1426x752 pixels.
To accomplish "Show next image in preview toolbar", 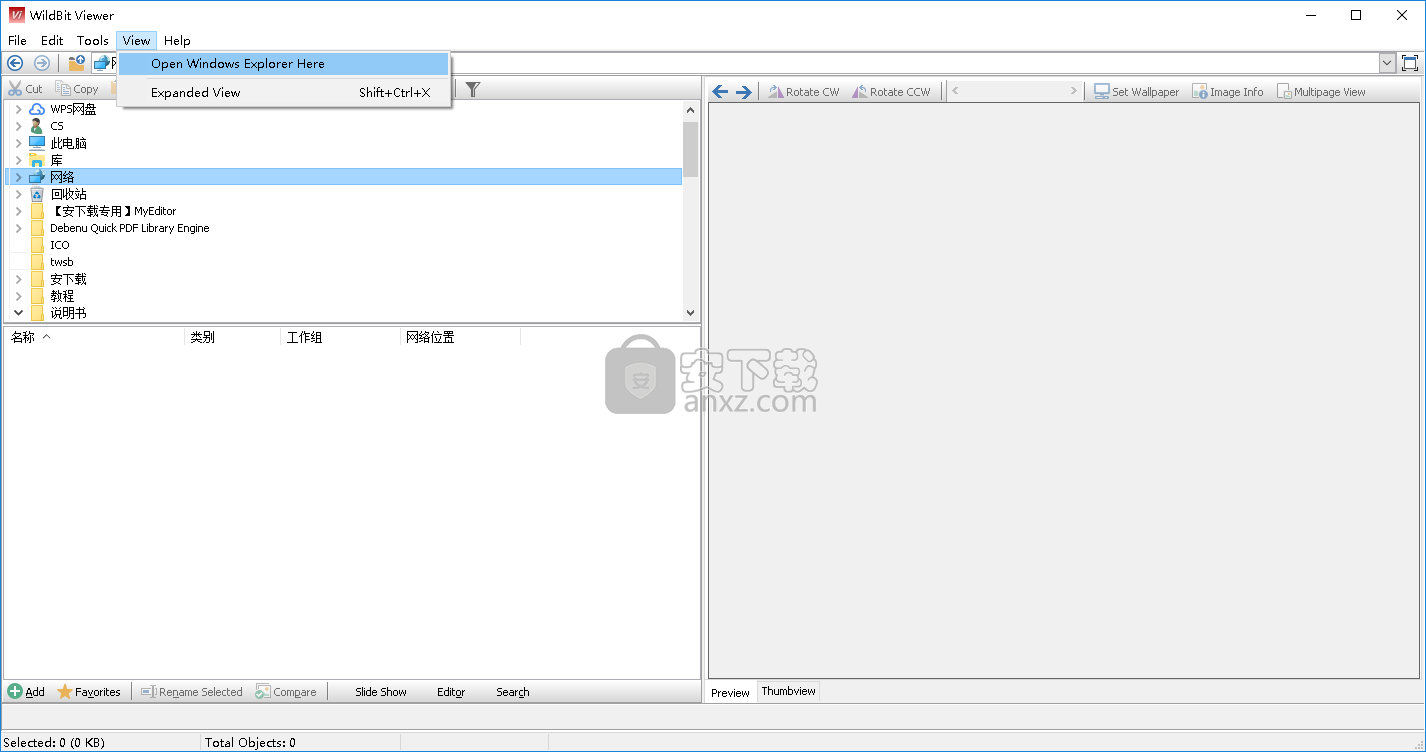I will coord(744,92).
